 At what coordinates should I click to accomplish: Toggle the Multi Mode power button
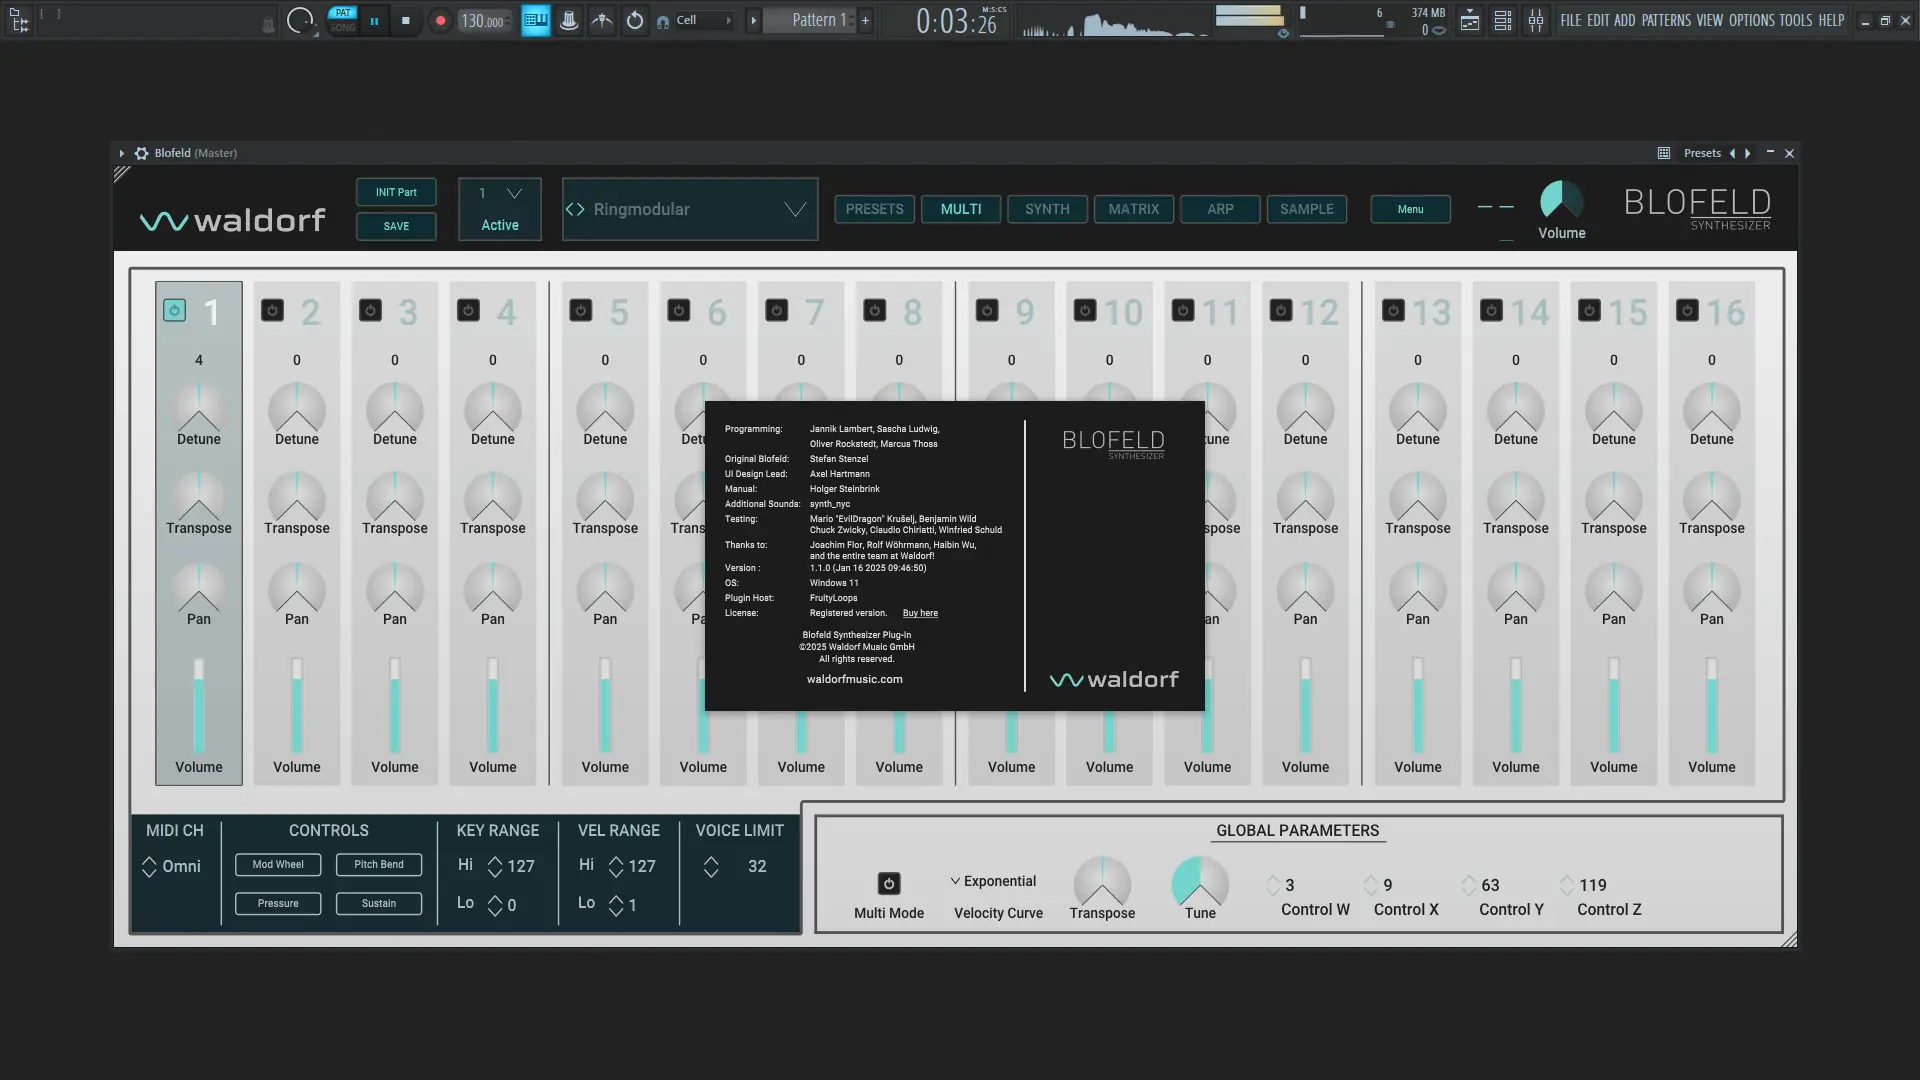tap(889, 884)
